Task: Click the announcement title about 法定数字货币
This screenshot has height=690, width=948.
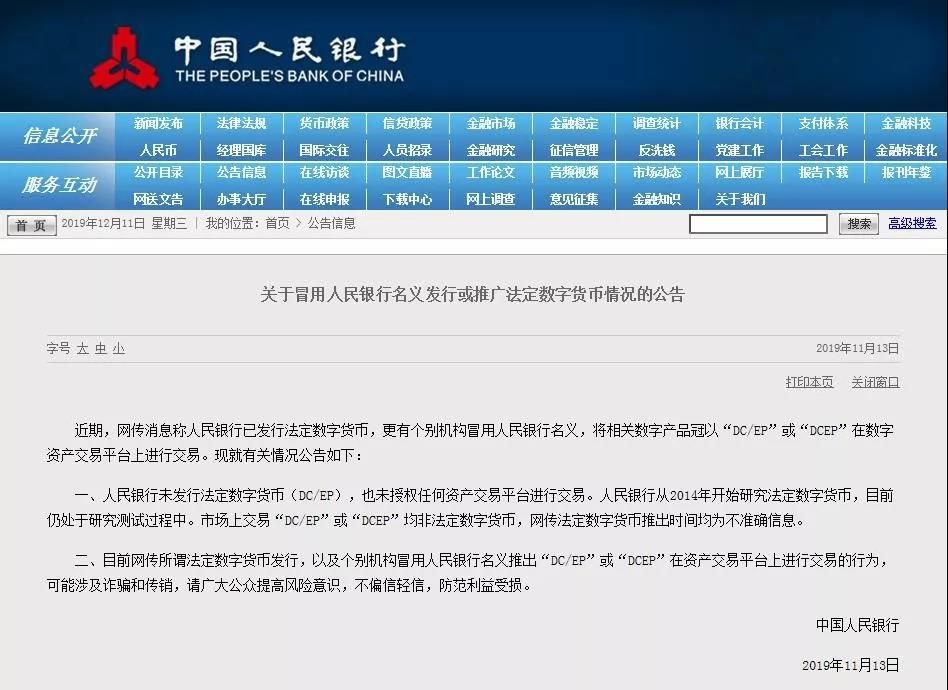Action: click(472, 295)
